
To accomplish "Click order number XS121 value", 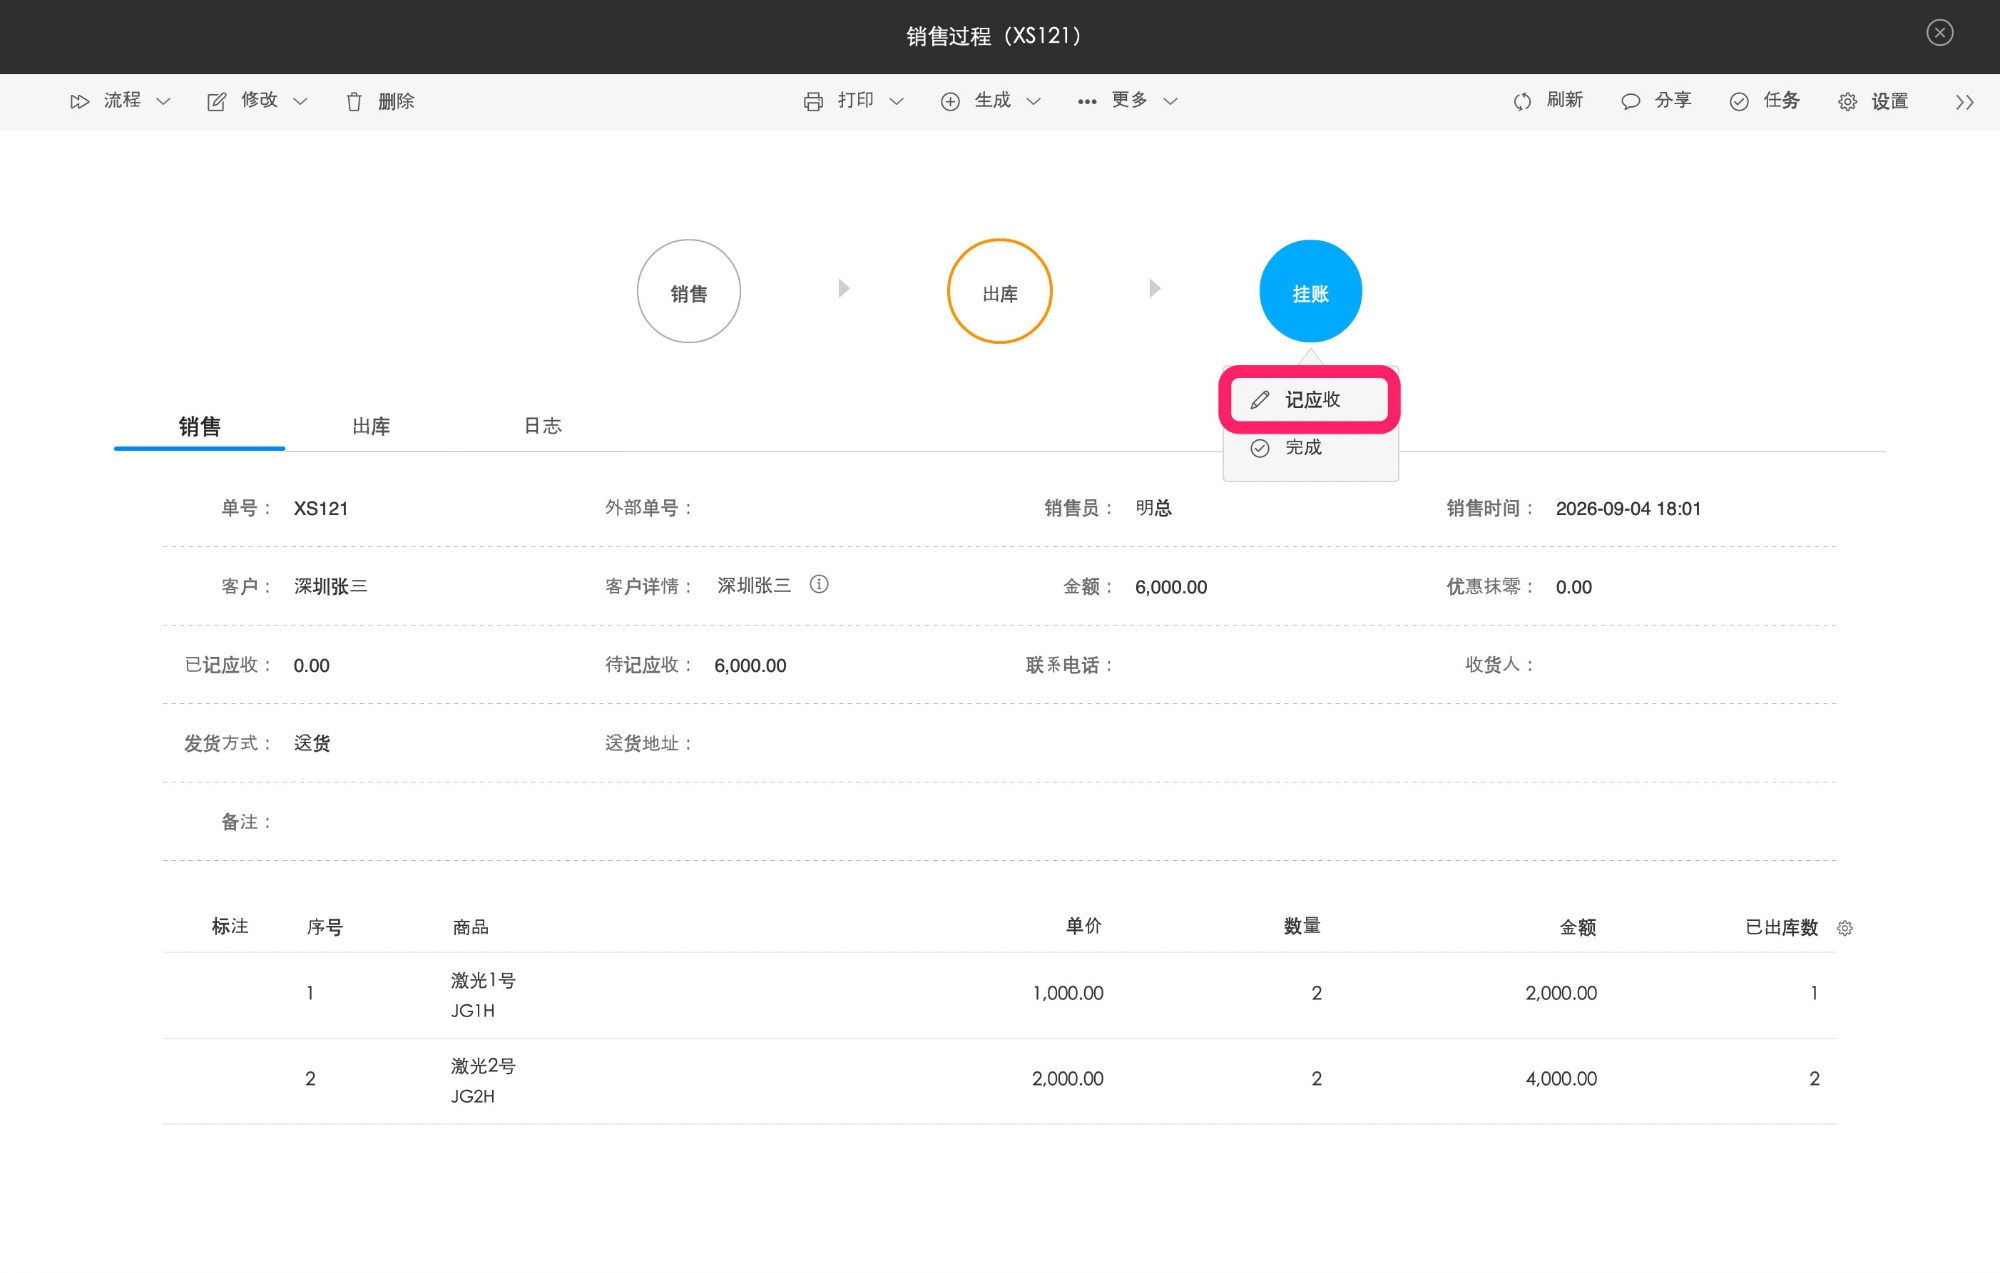I will tap(321, 508).
